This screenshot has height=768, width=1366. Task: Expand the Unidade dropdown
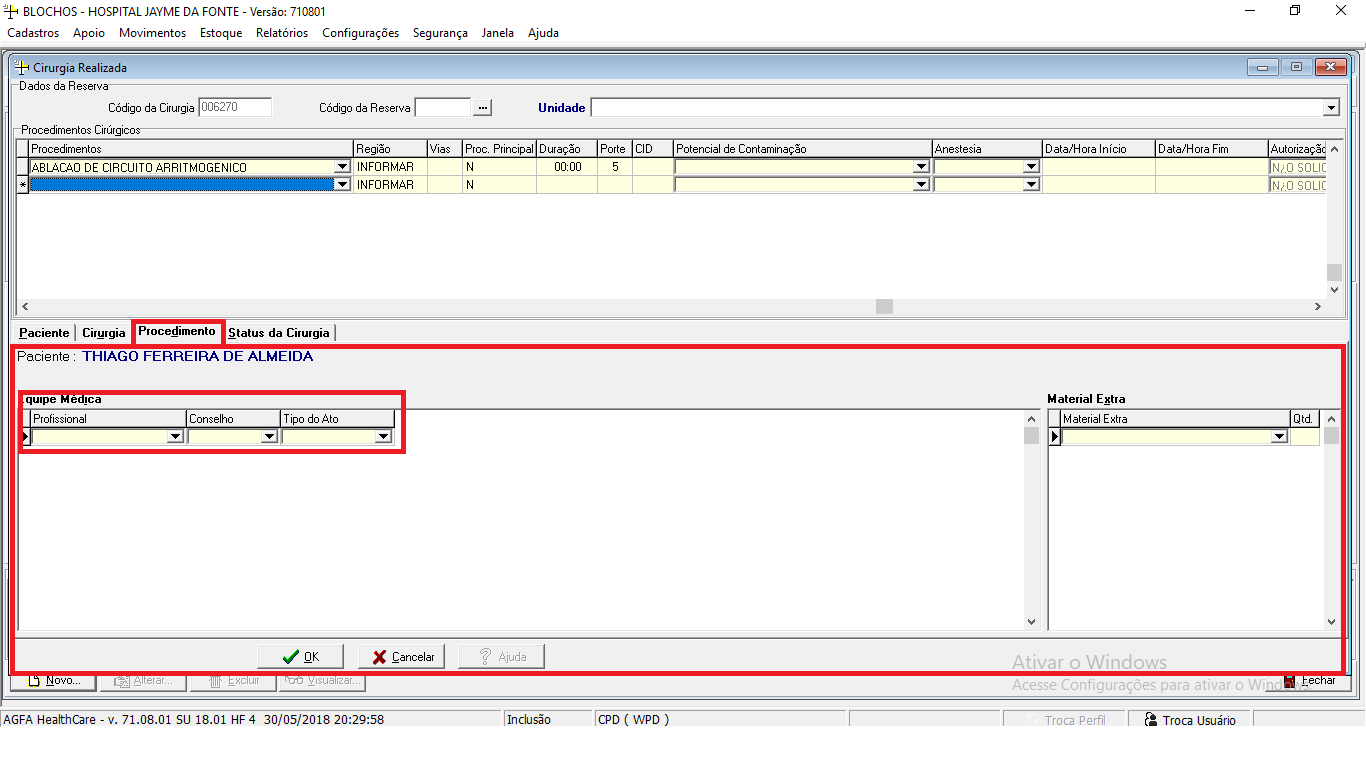coord(1331,108)
